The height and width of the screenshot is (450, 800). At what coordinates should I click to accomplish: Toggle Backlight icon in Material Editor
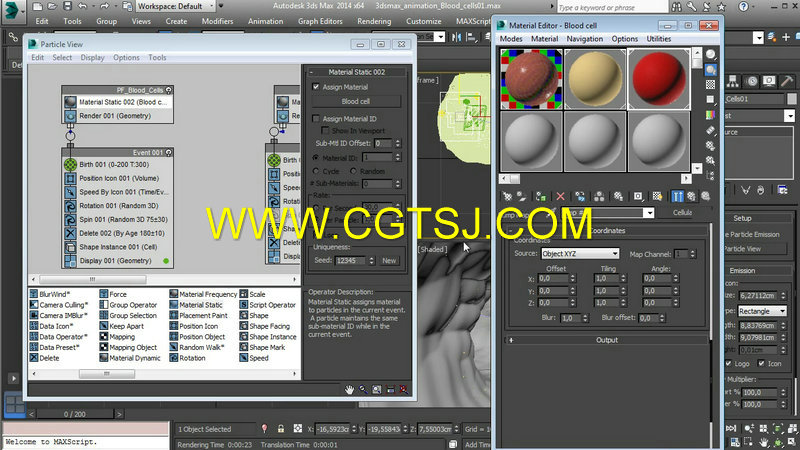(x=710, y=69)
